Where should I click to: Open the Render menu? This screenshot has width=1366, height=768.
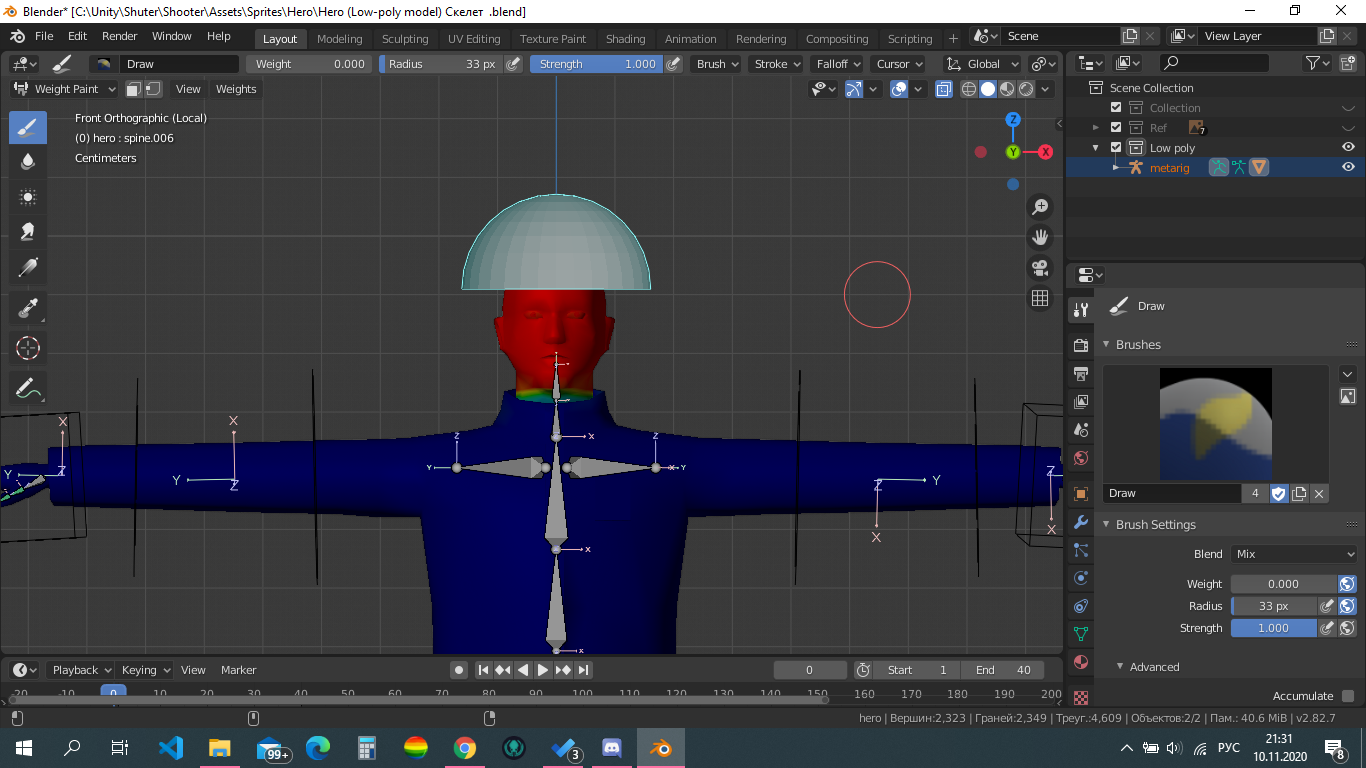(120, 36)
